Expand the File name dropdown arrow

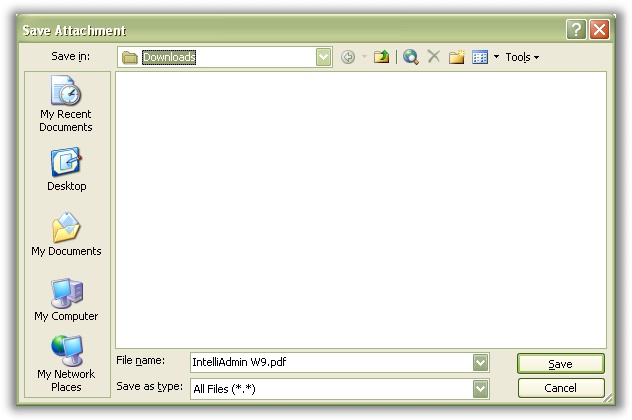coord(480,362)
